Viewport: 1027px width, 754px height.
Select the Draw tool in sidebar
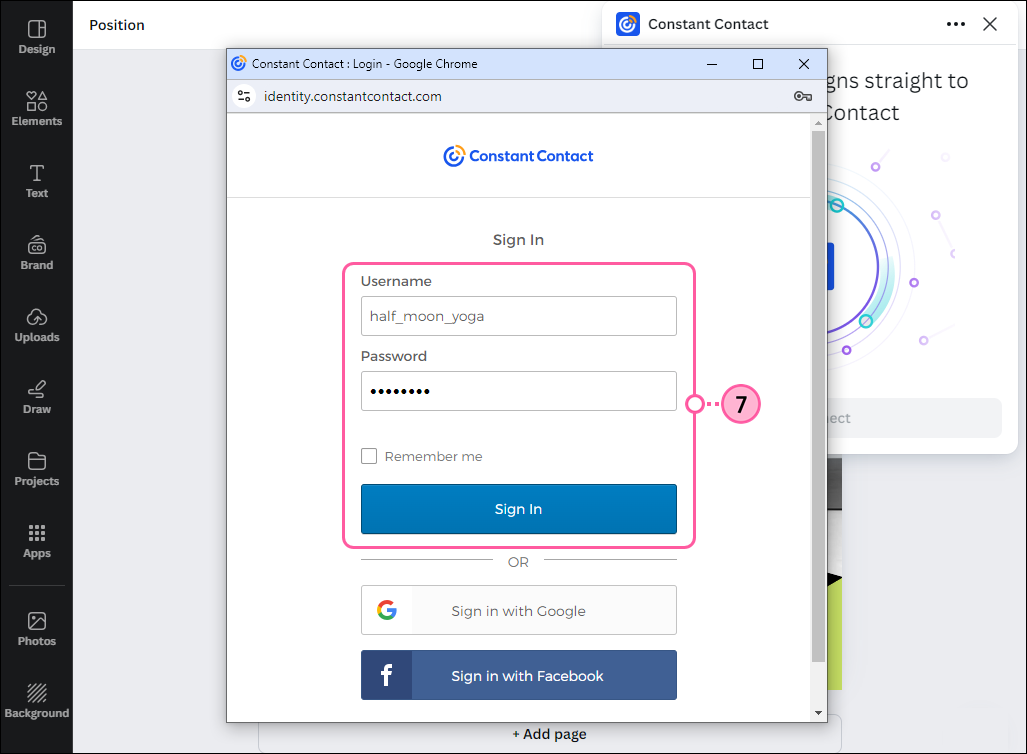pyautogui.click(x=37, y=397)
